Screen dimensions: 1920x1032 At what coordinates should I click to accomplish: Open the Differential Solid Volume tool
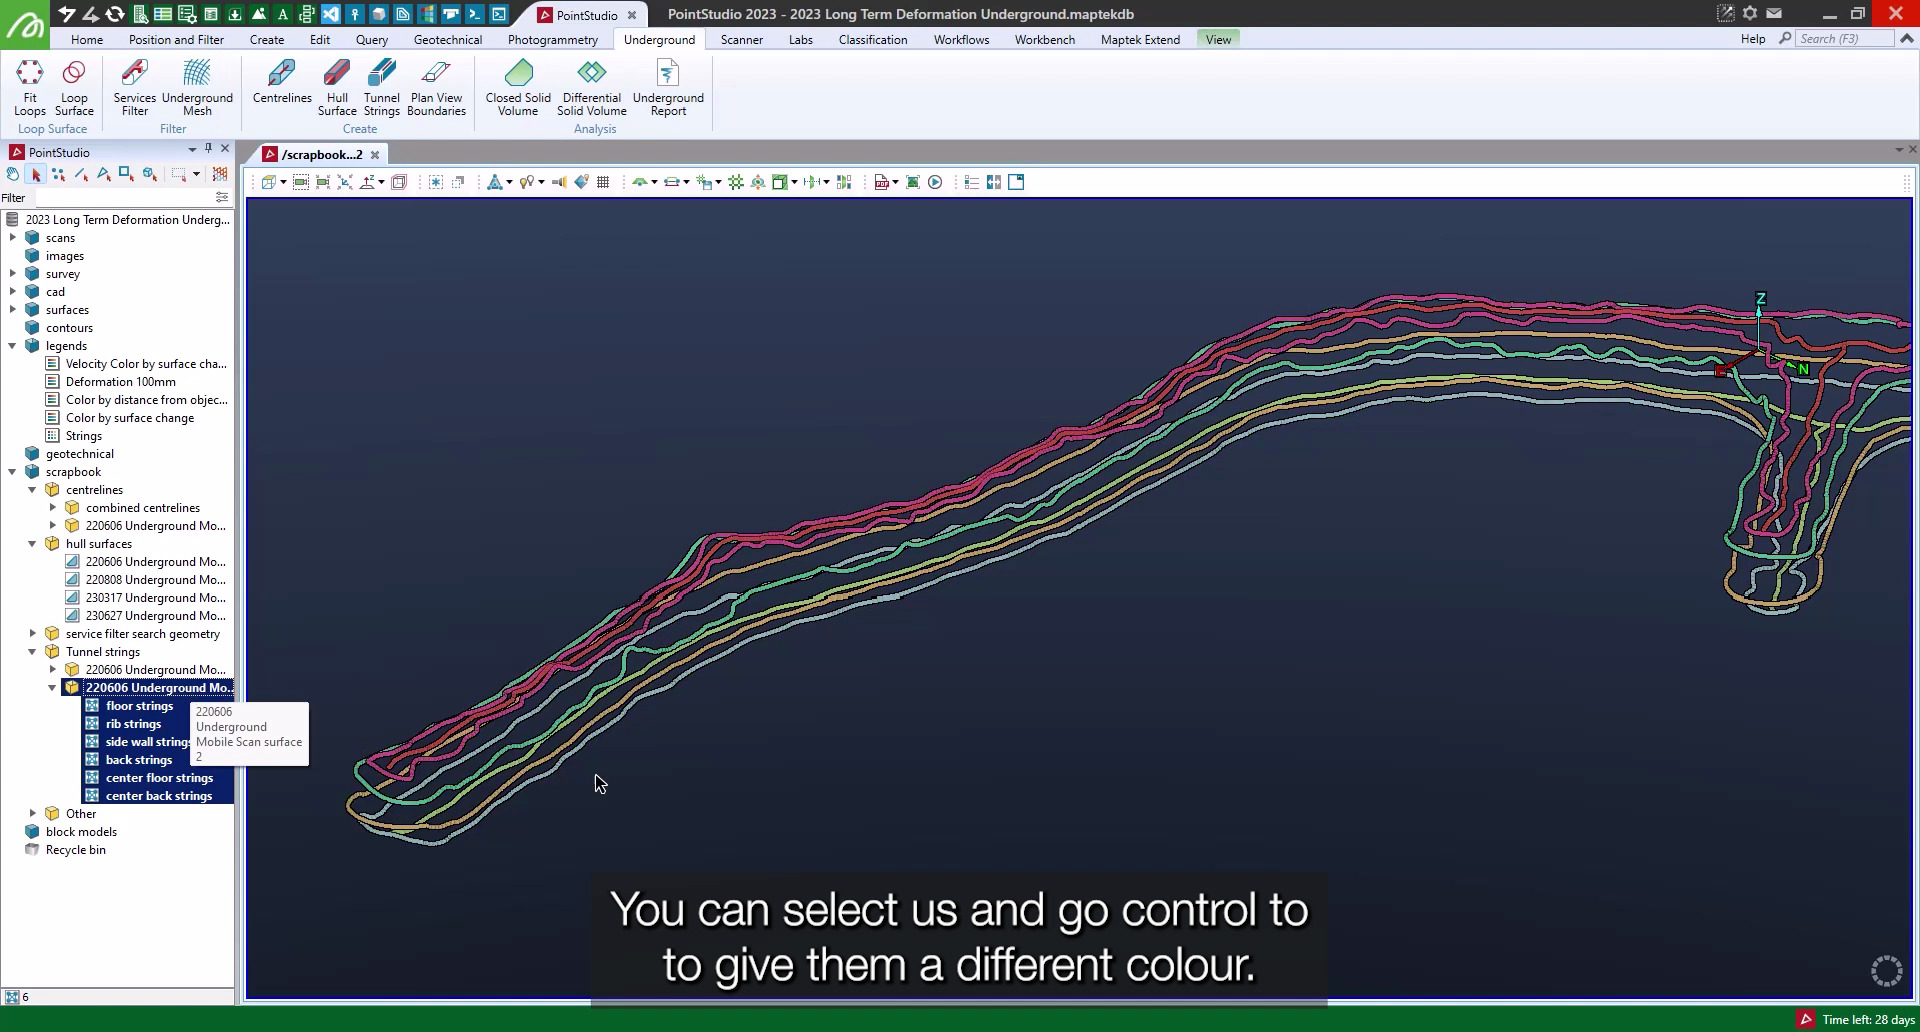(590, 87)
